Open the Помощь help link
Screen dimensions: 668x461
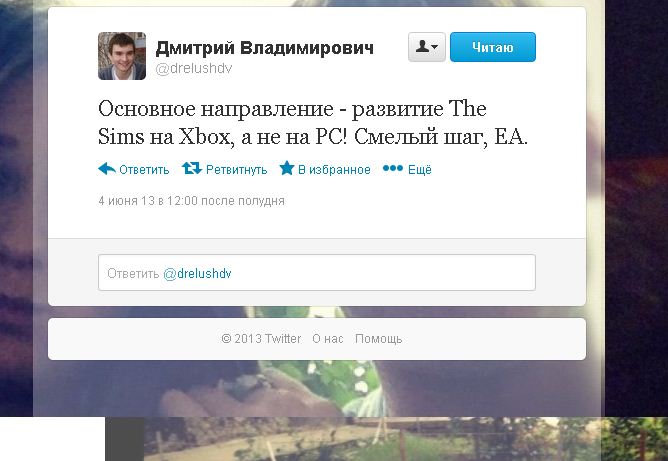coord(379,339)
